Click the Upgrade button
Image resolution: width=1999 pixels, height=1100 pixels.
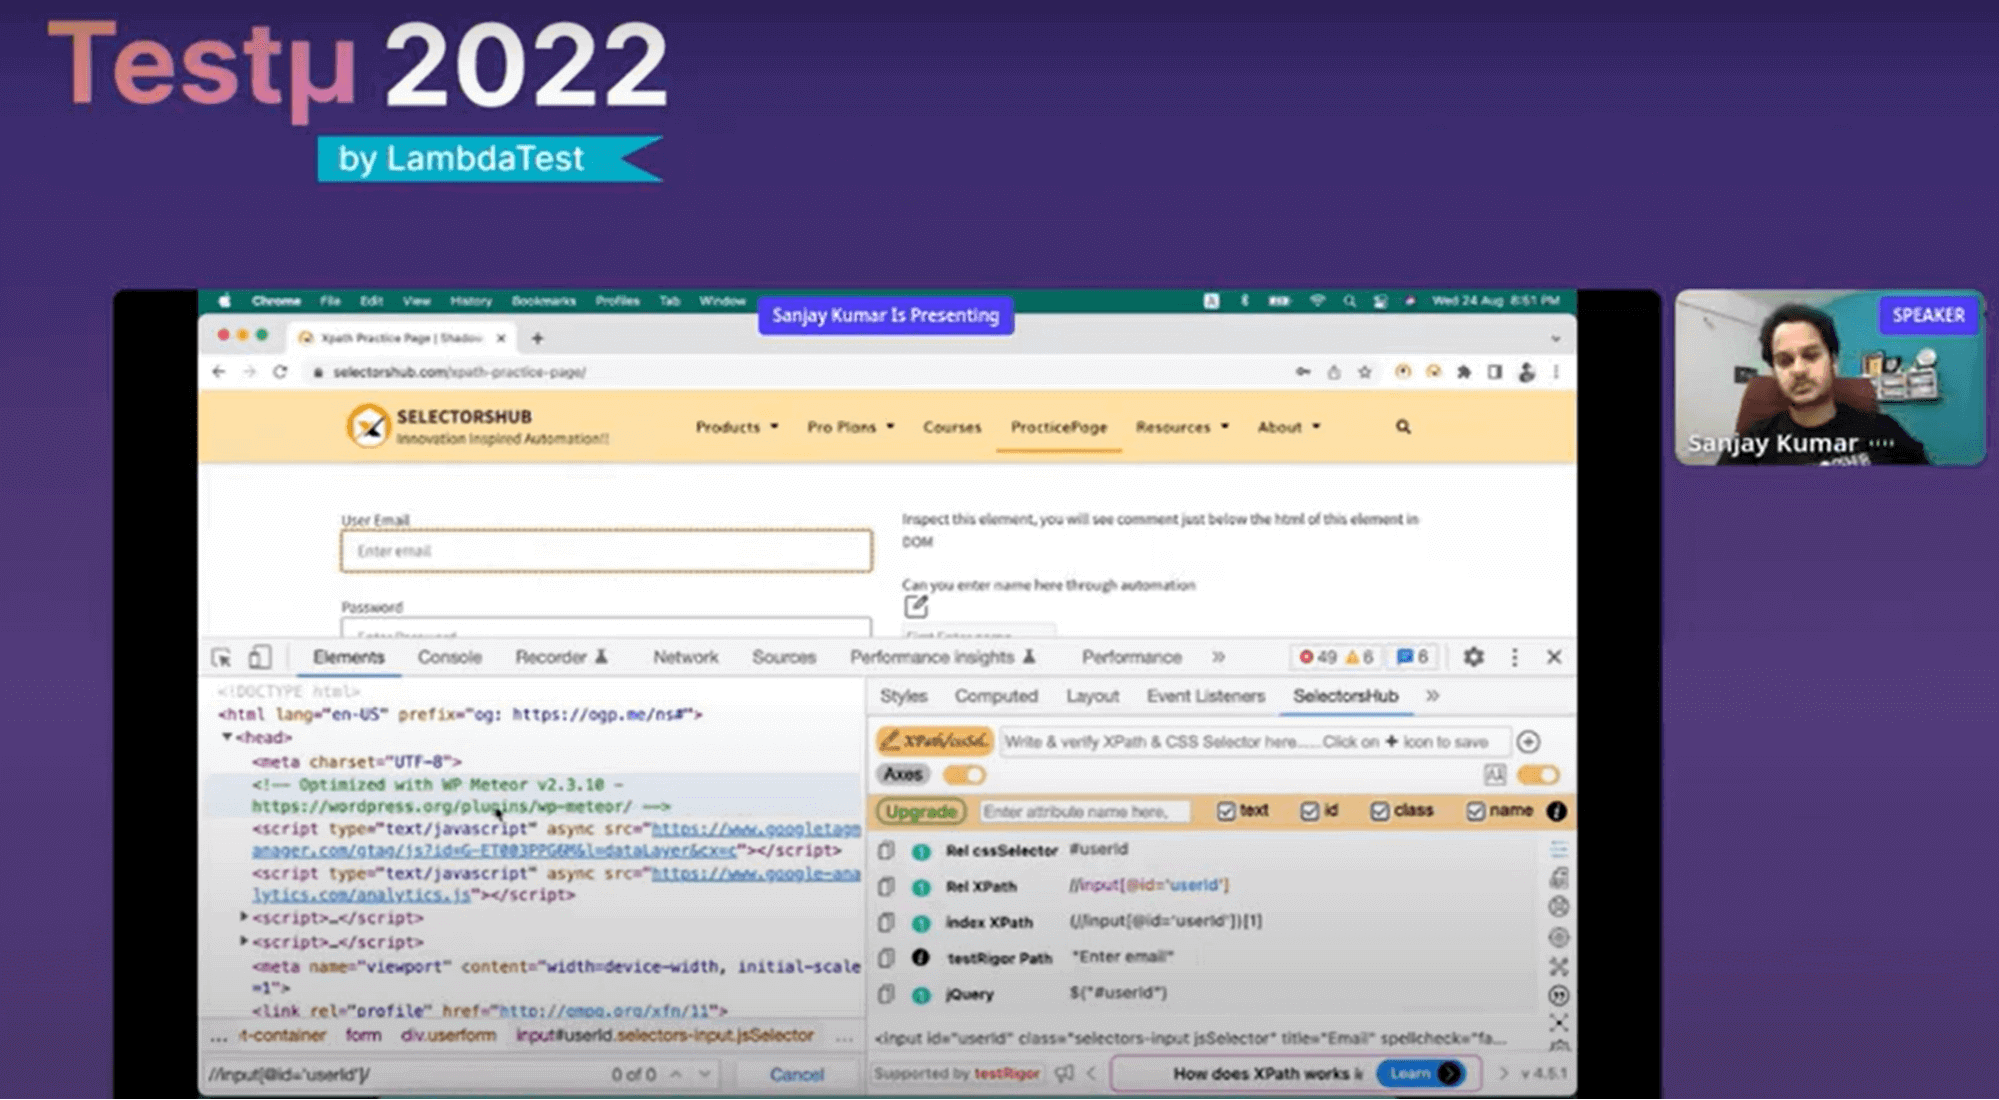(920, 811)
